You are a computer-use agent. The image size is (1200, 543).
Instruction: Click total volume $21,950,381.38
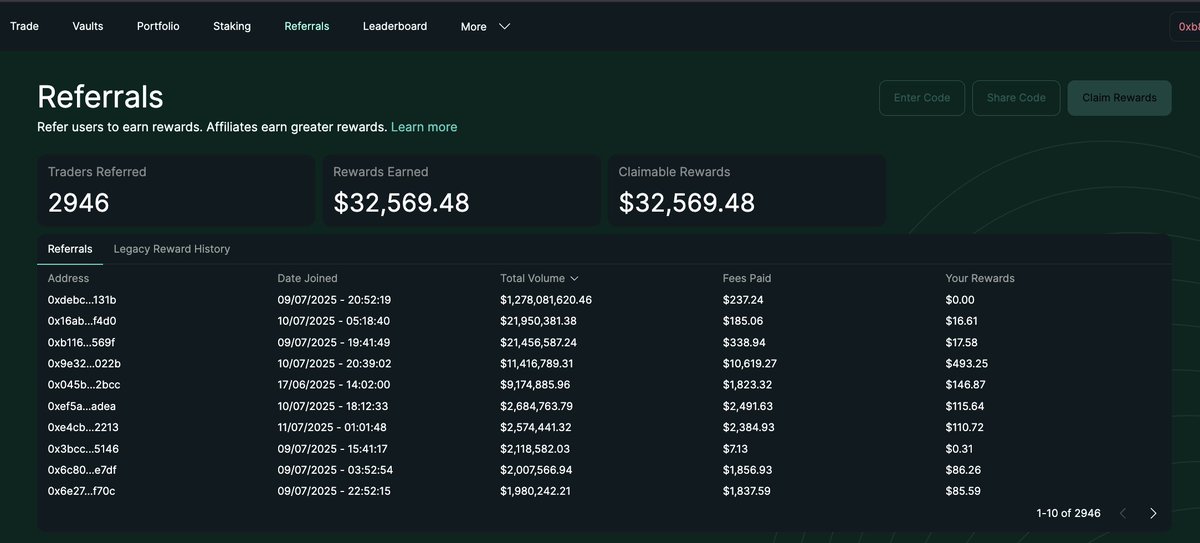(x=538, y=321)
